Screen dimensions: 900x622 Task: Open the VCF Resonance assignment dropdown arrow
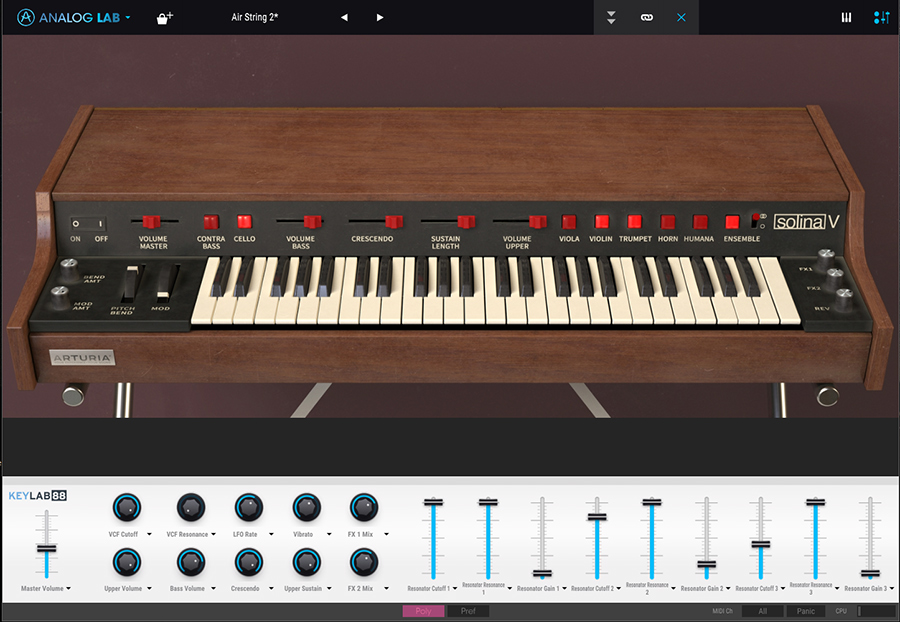[x=214, y=534]
